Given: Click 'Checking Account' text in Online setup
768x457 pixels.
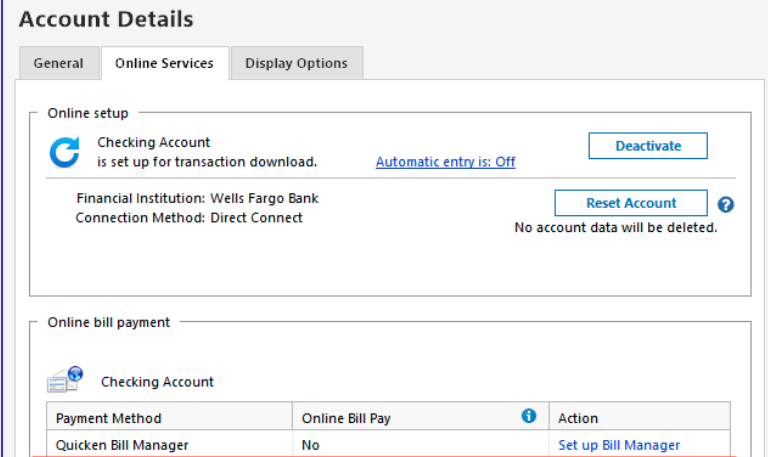Looking at the screenshot, I should (x=153, y=142).
